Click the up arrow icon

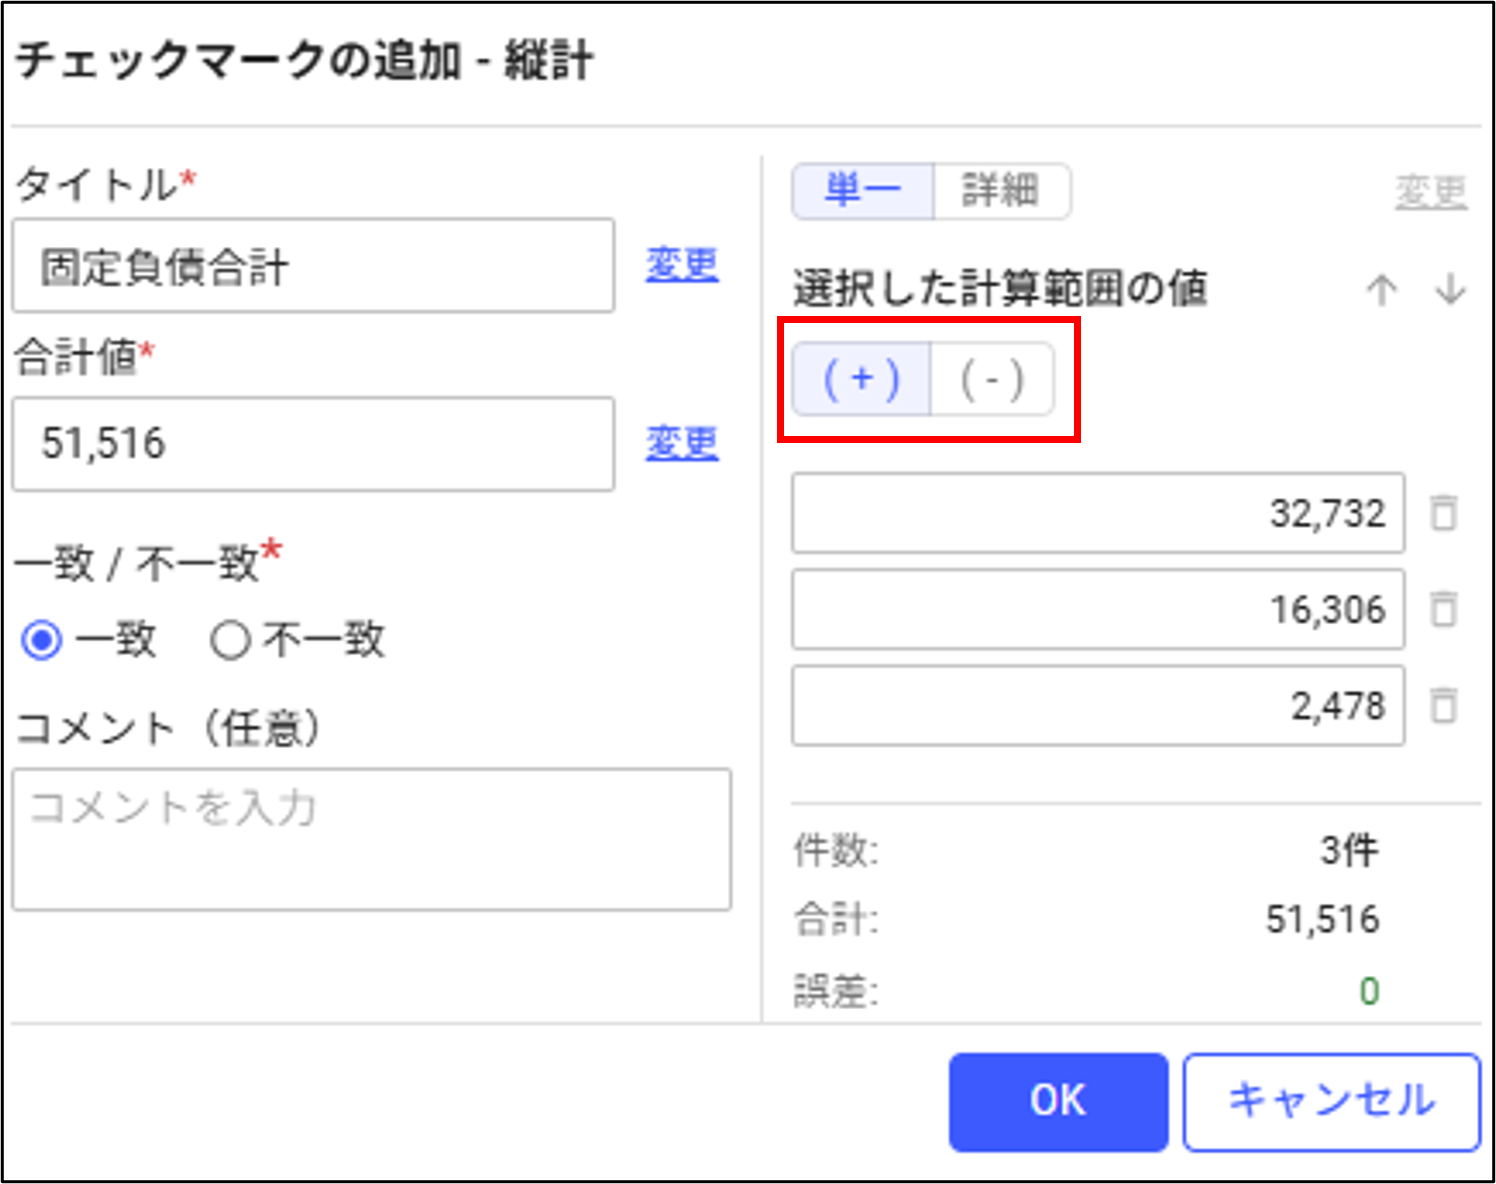[x=1382, y=290]
